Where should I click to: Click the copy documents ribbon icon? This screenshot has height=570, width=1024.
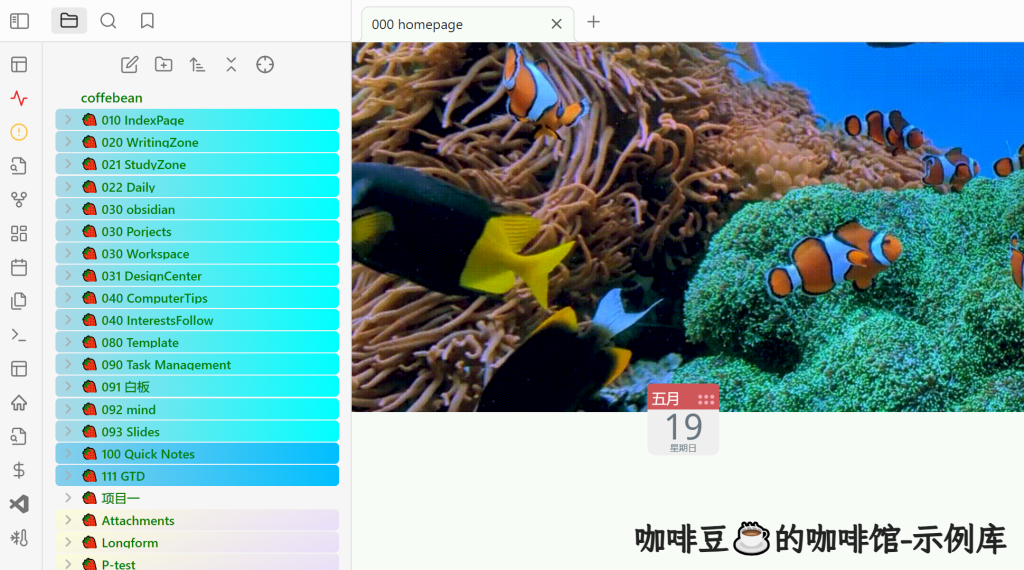click(x=19, y=301)
